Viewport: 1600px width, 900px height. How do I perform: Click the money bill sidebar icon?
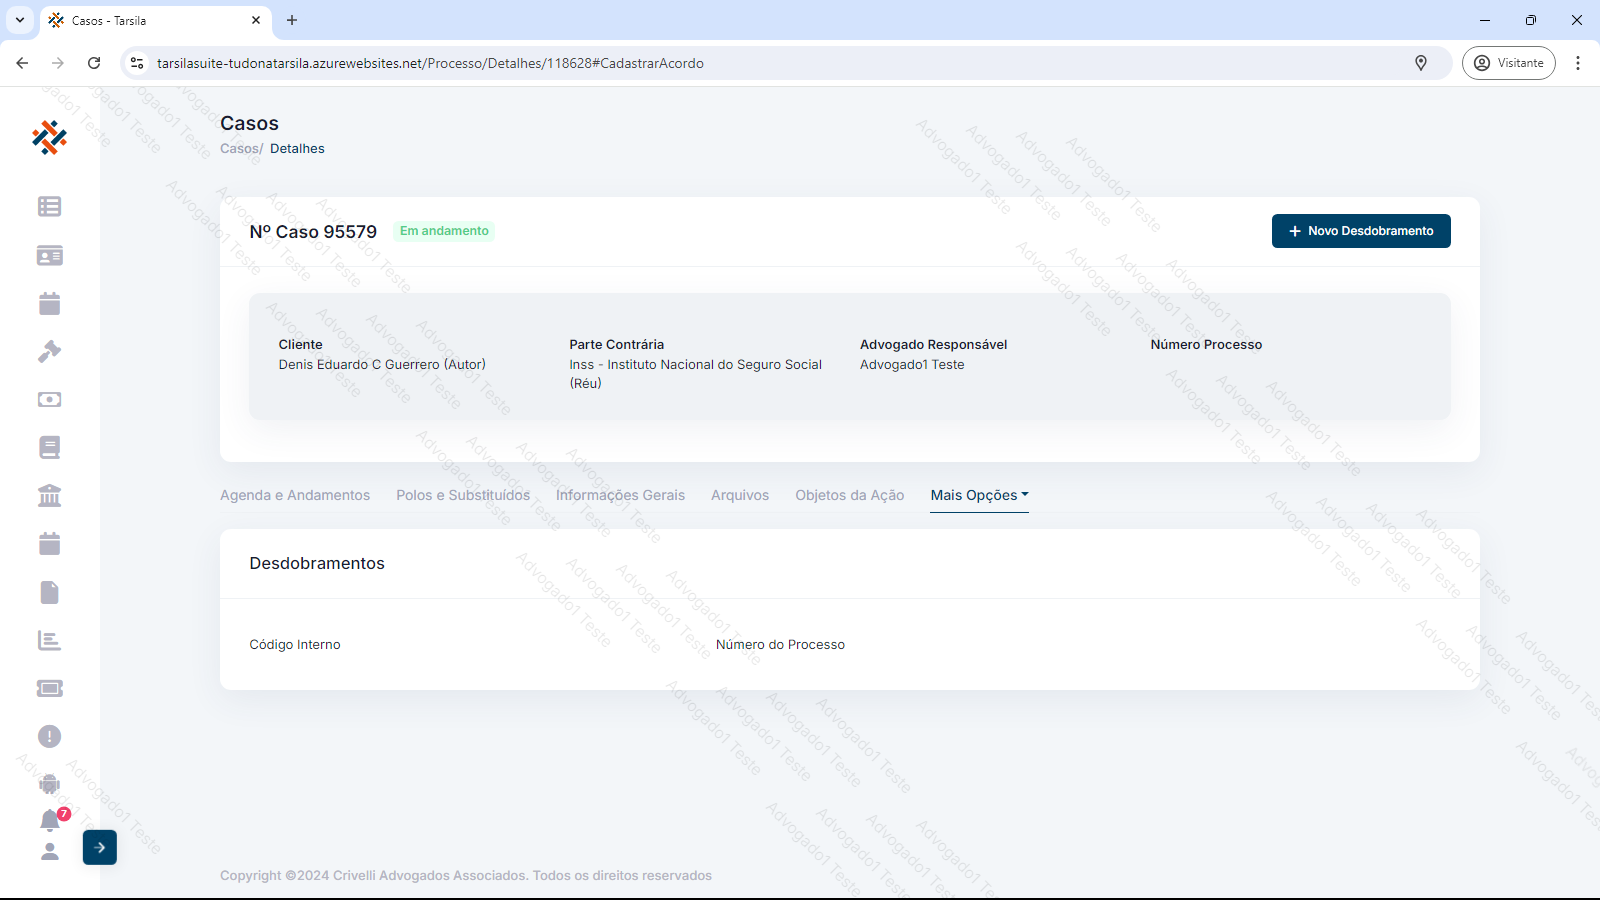(x=49, y=400)
